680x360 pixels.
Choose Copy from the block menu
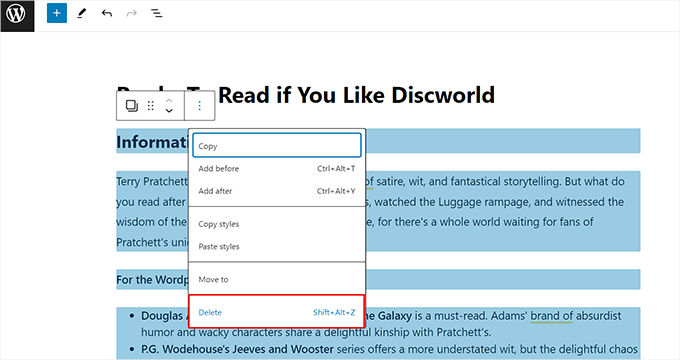tap(277, 146)
